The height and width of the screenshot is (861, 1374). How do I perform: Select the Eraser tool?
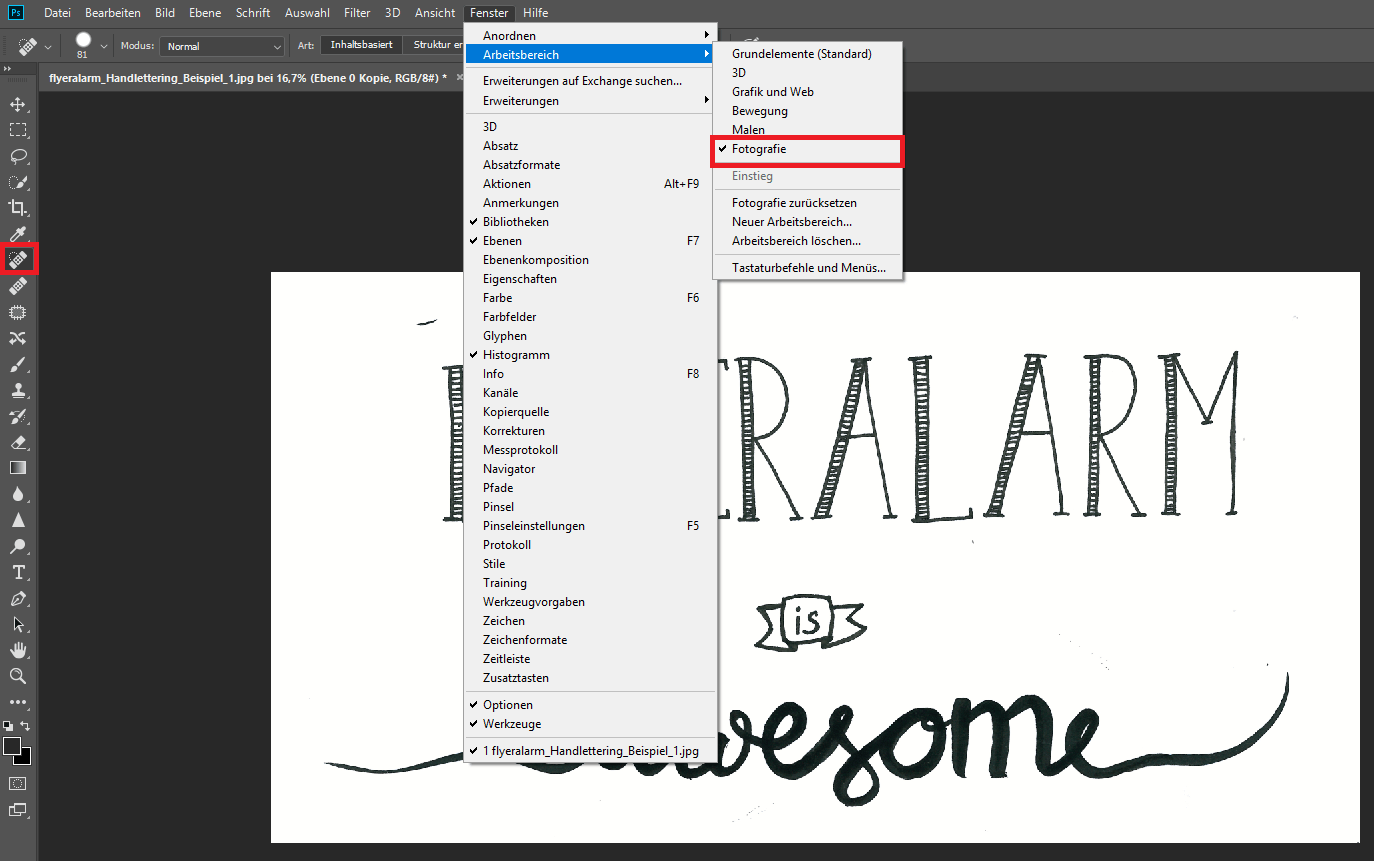click(18, 442)
